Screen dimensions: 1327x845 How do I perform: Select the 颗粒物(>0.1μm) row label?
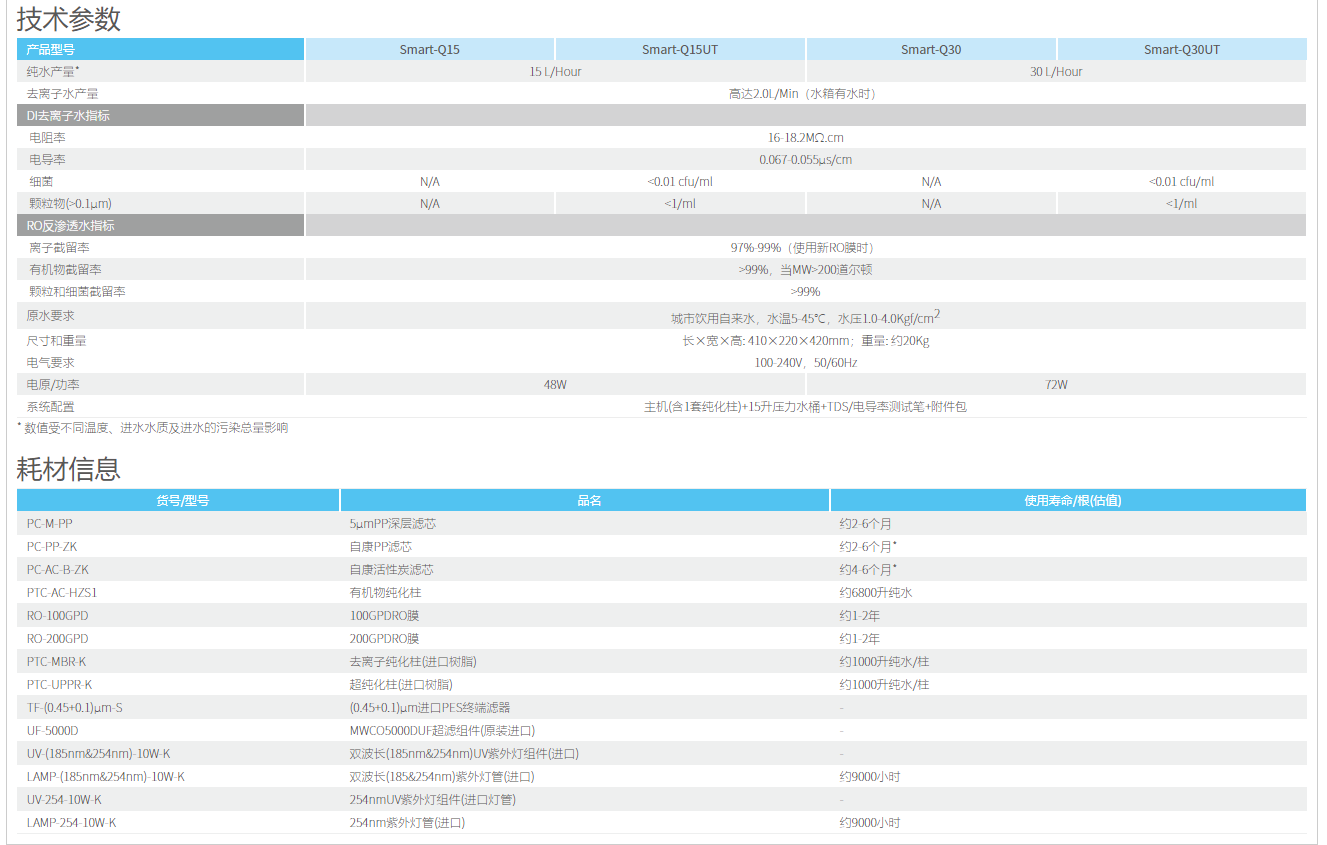click(70, 204)
